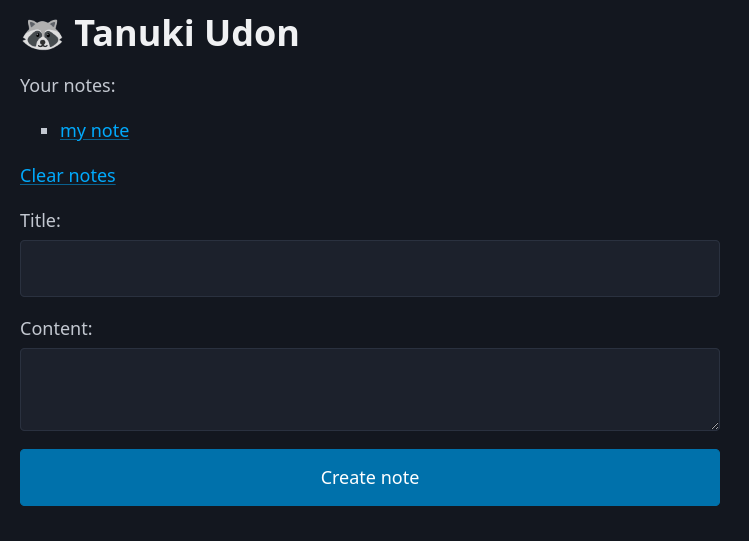Viewport: 749px width, 541px height.
Task: Click the bullet beside my note
Action: tap(44, 131)
